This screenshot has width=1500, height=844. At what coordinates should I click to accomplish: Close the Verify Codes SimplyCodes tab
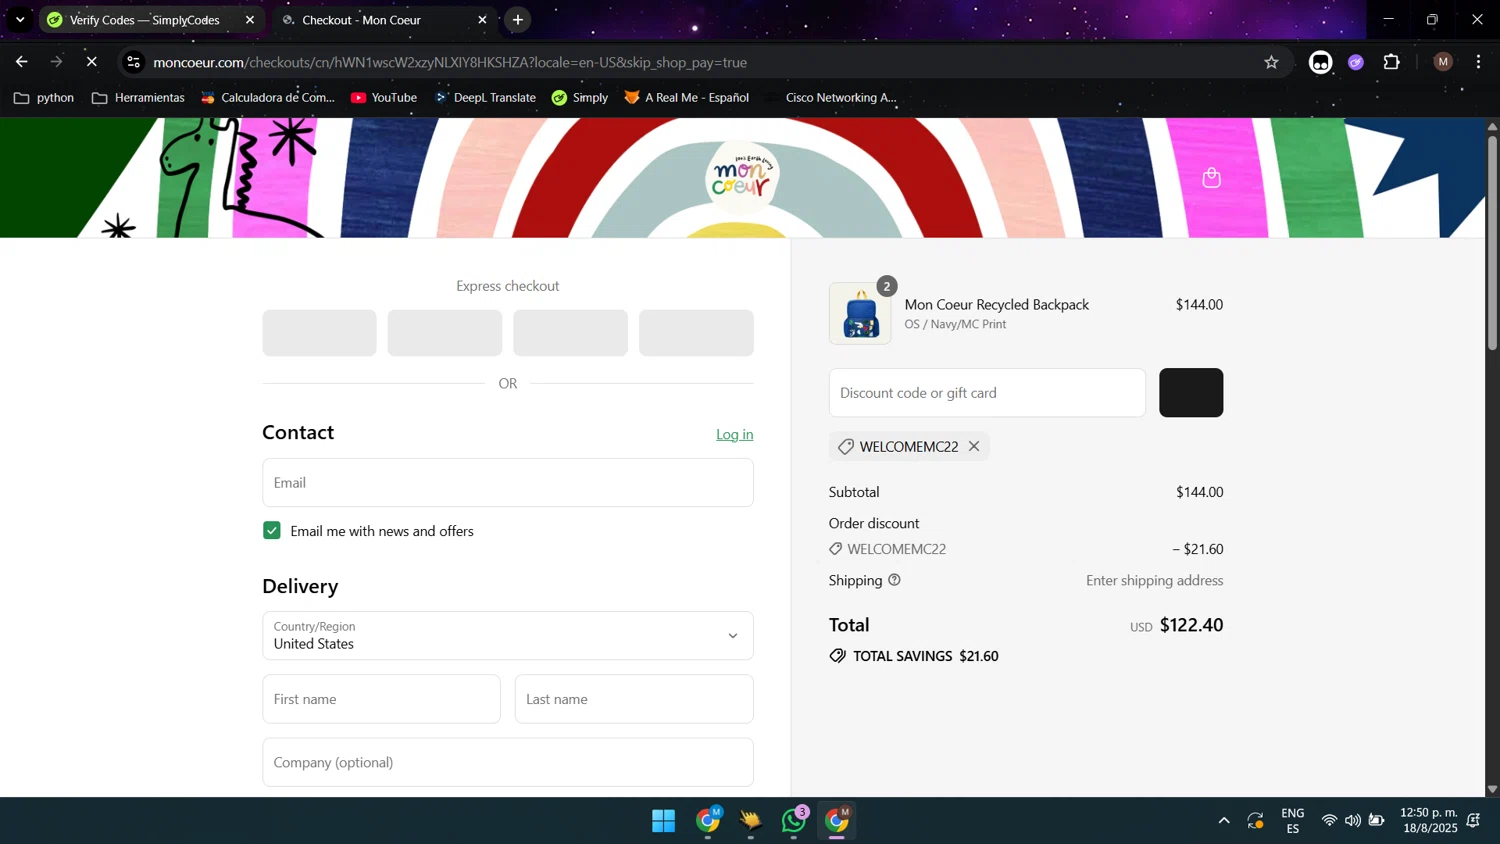click(x=250, y=20)
